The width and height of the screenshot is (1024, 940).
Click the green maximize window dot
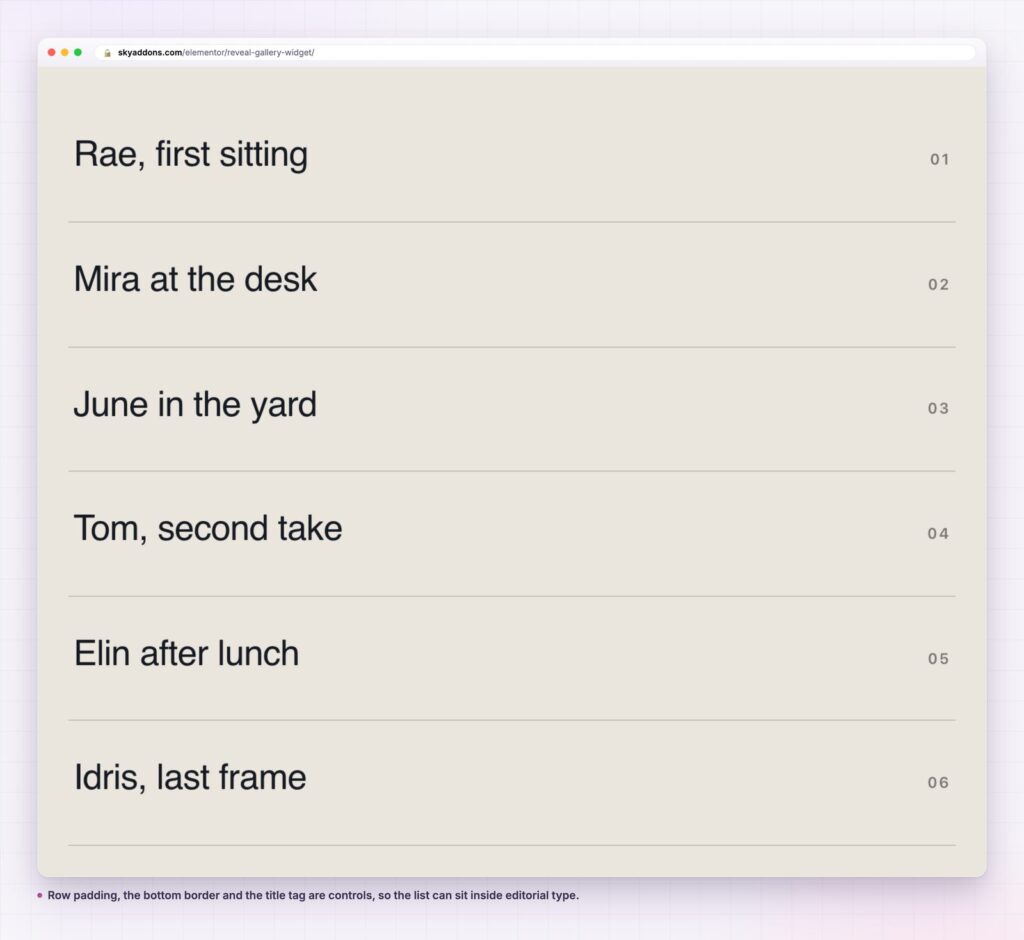78,52
